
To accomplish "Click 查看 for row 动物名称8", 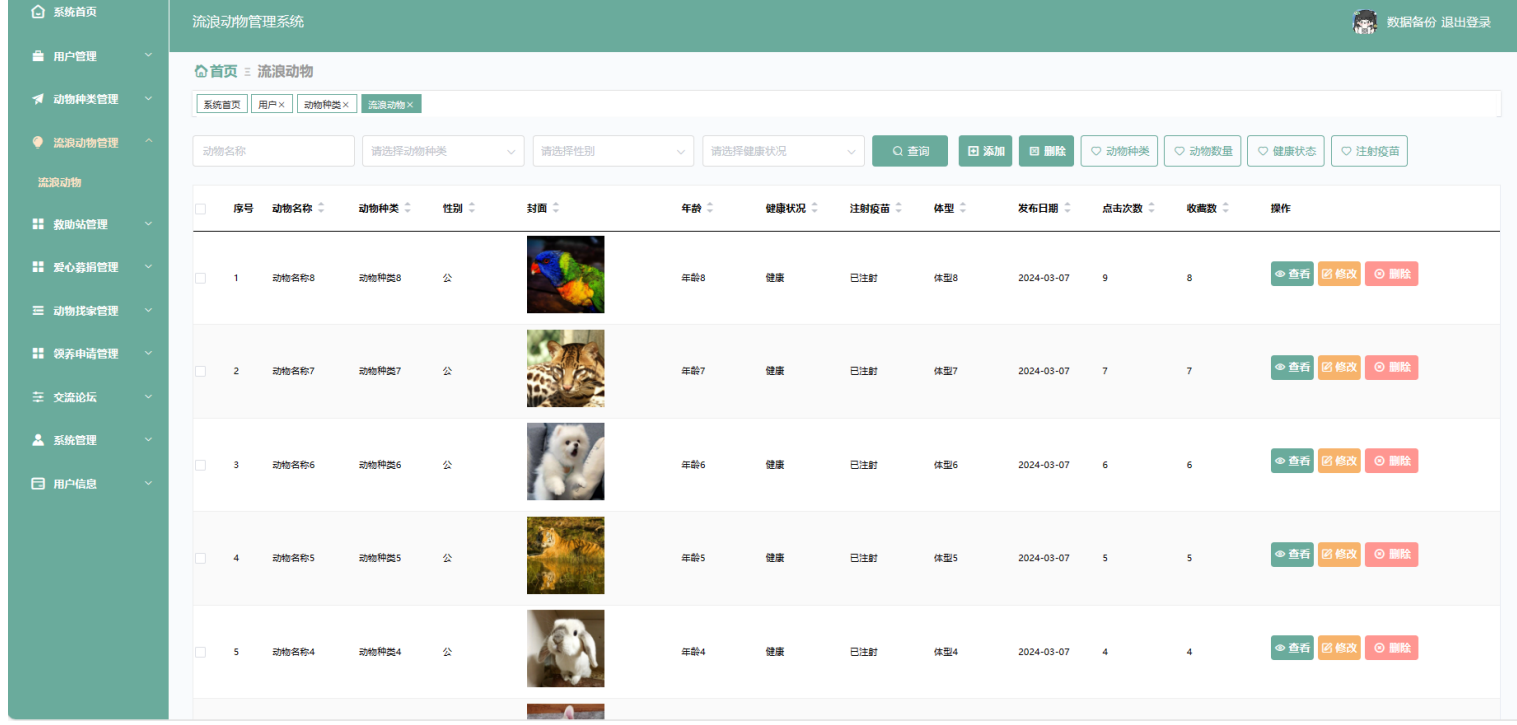I will [1292, 274].
